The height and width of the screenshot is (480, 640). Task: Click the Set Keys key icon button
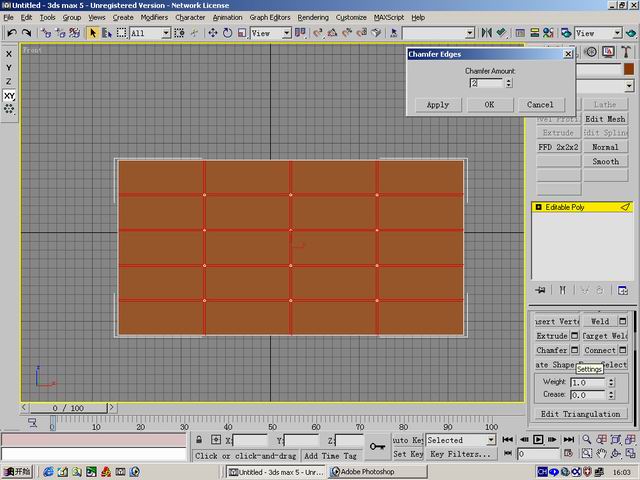[x=377, y=447]
